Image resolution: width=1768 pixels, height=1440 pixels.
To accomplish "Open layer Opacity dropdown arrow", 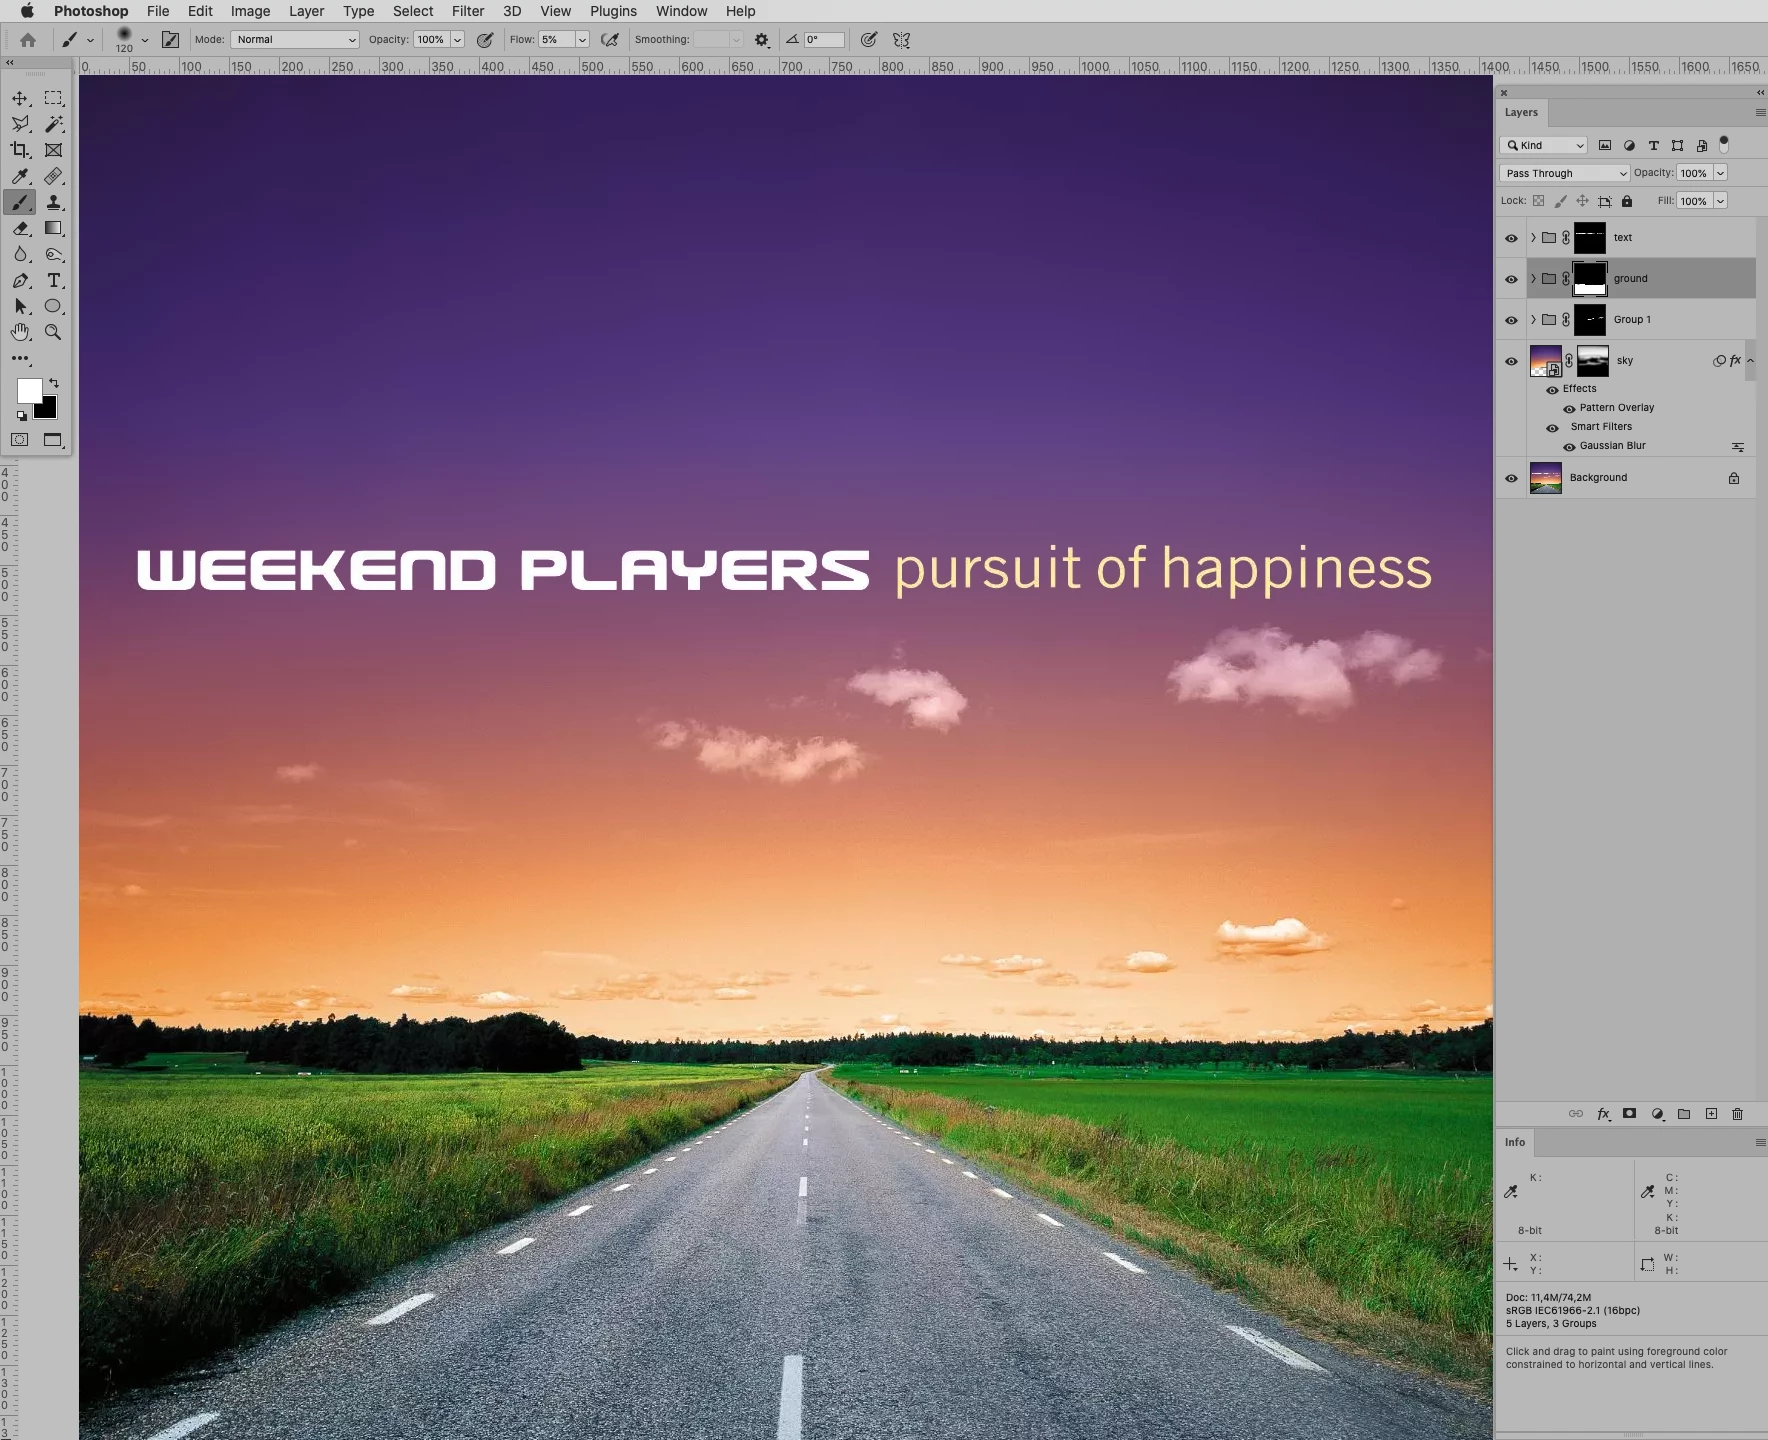I will pos(1720,173).
